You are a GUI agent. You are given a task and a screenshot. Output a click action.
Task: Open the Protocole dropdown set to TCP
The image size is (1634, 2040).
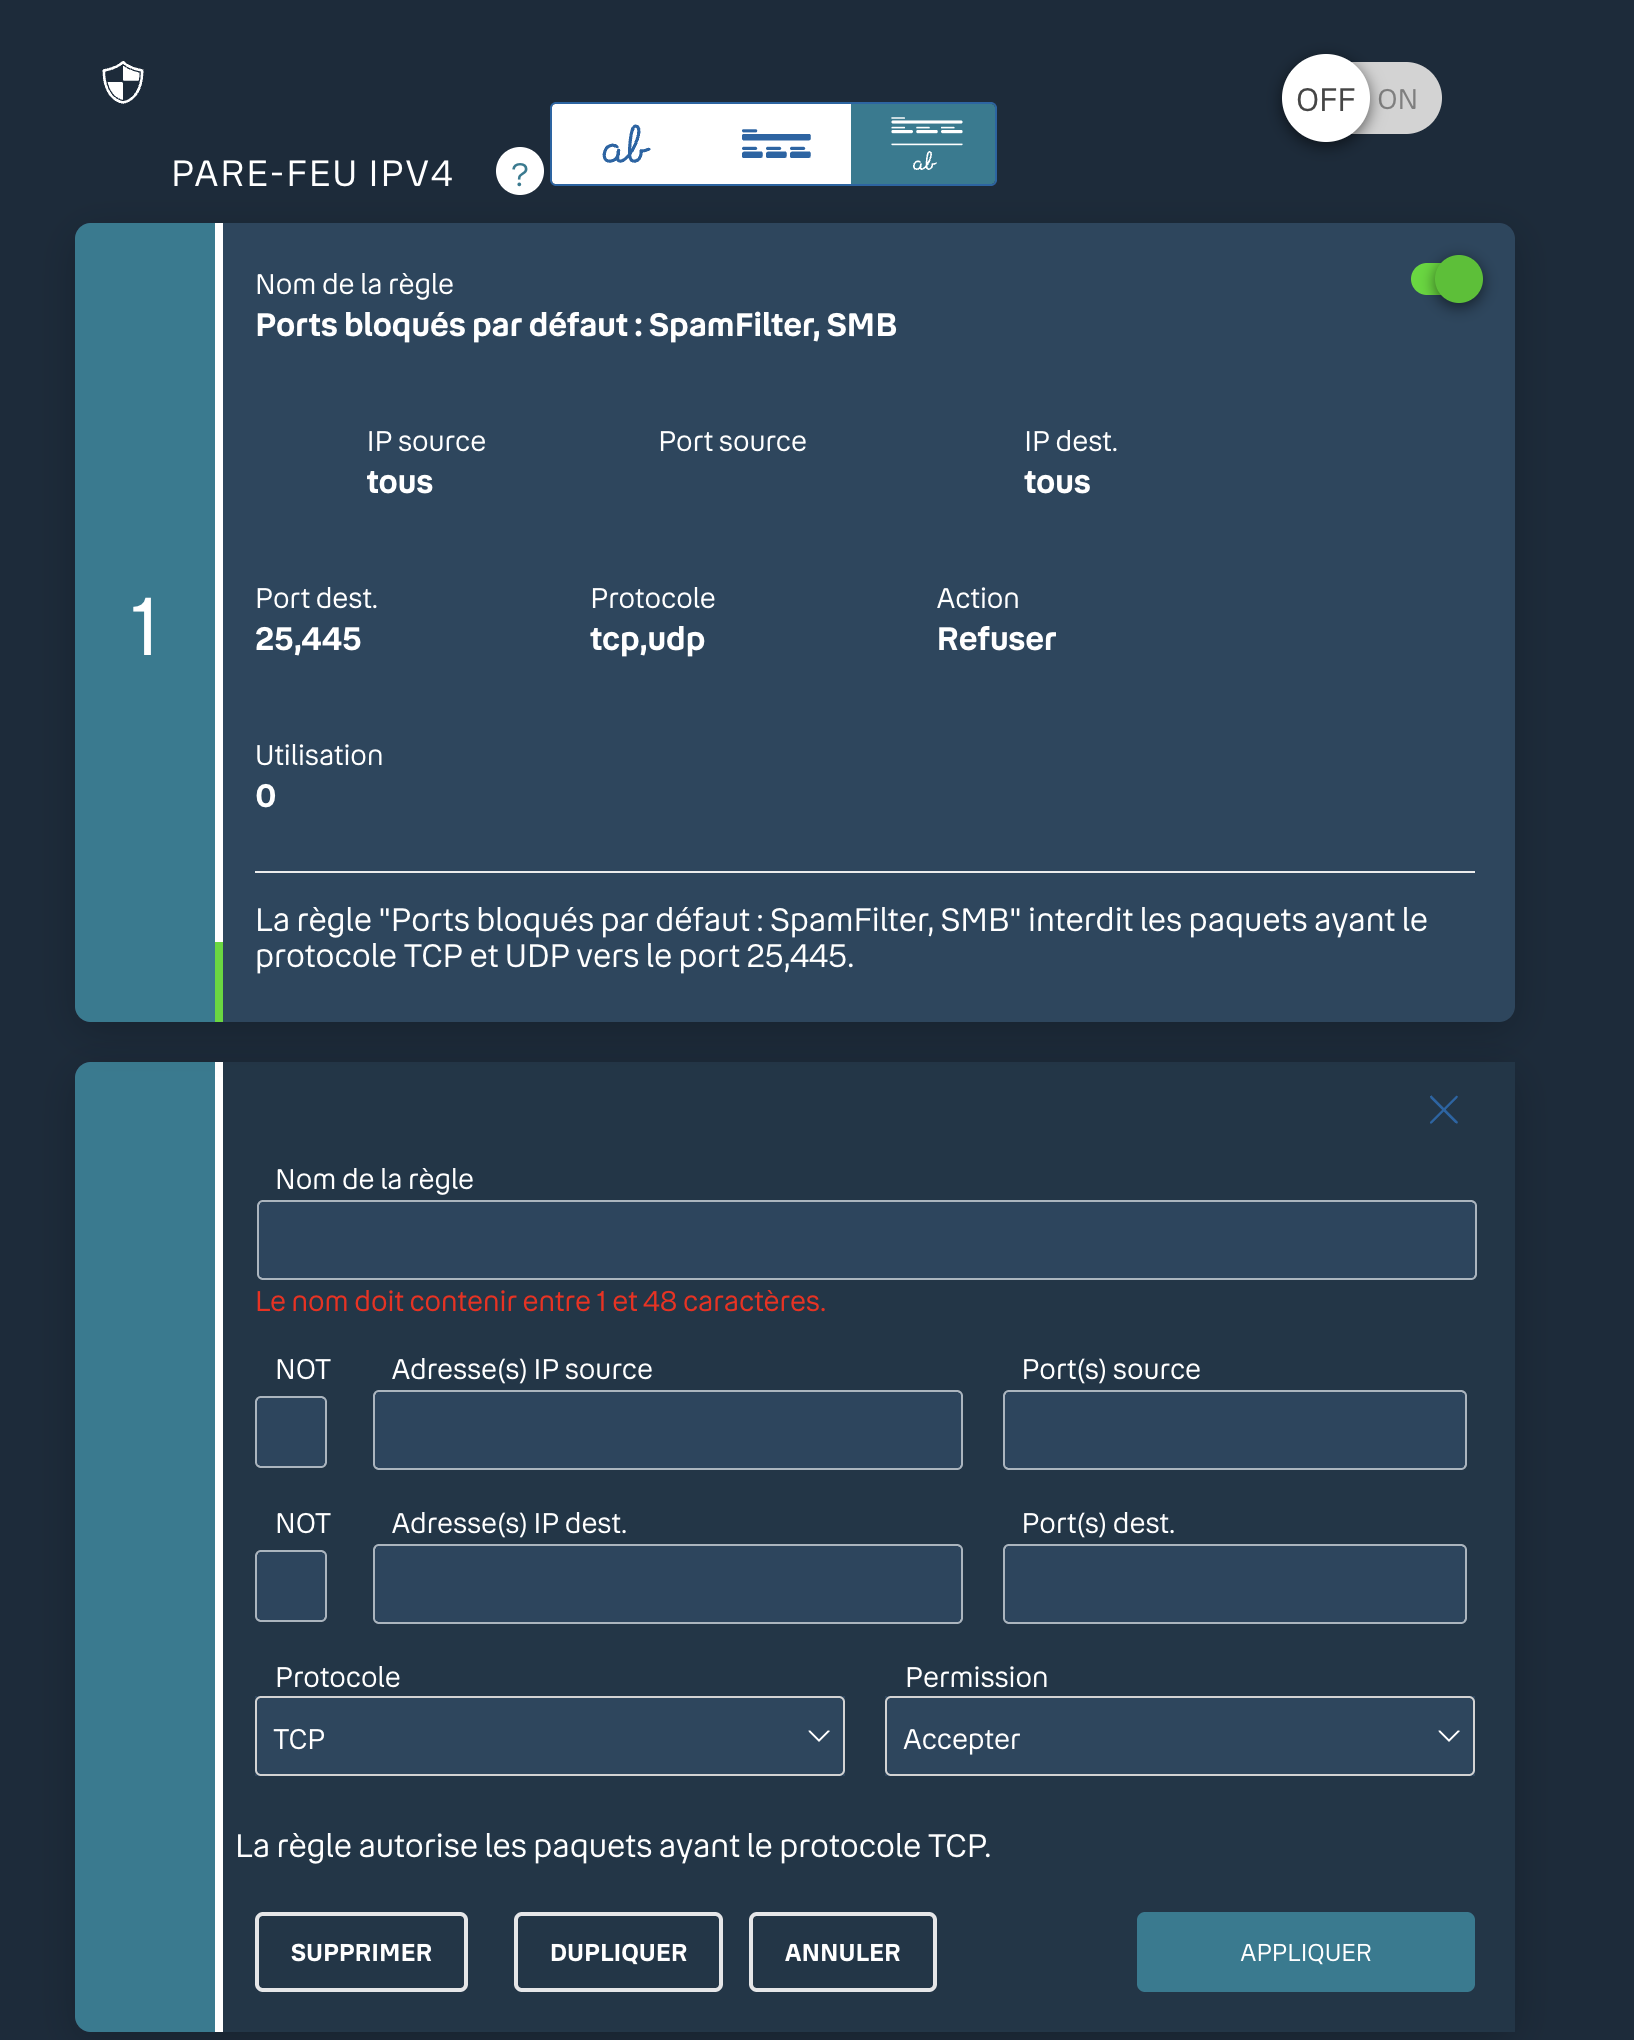[549, 1736]
